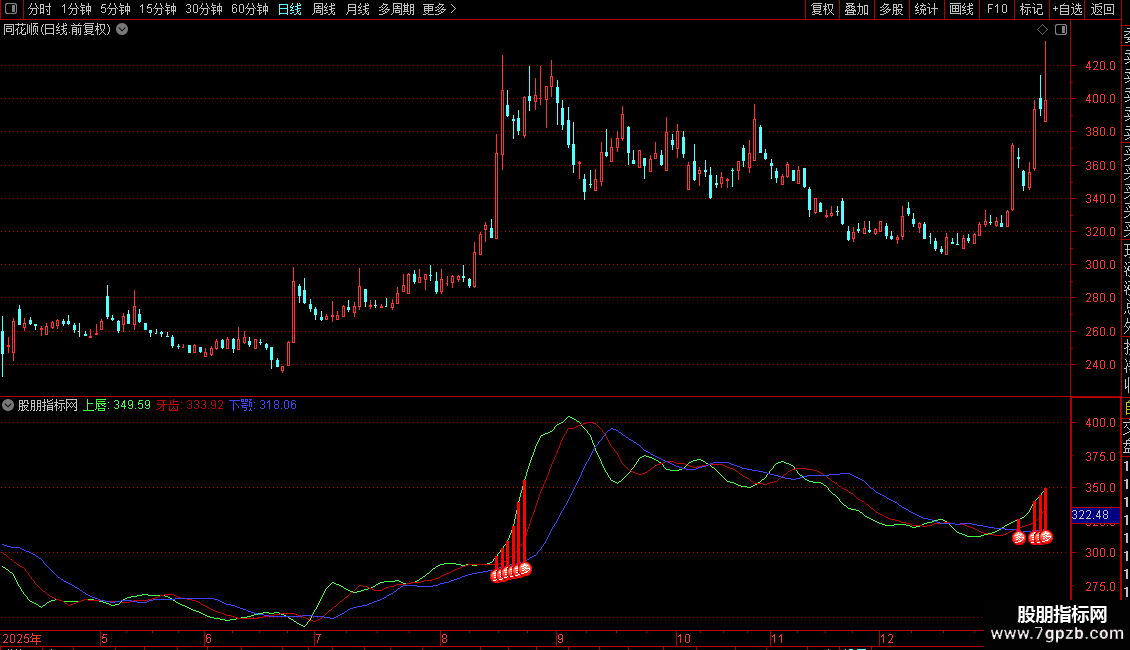Click the 2025年 label on timeline
Viewport: 1130px width, 650px height.
click(23, 638)
